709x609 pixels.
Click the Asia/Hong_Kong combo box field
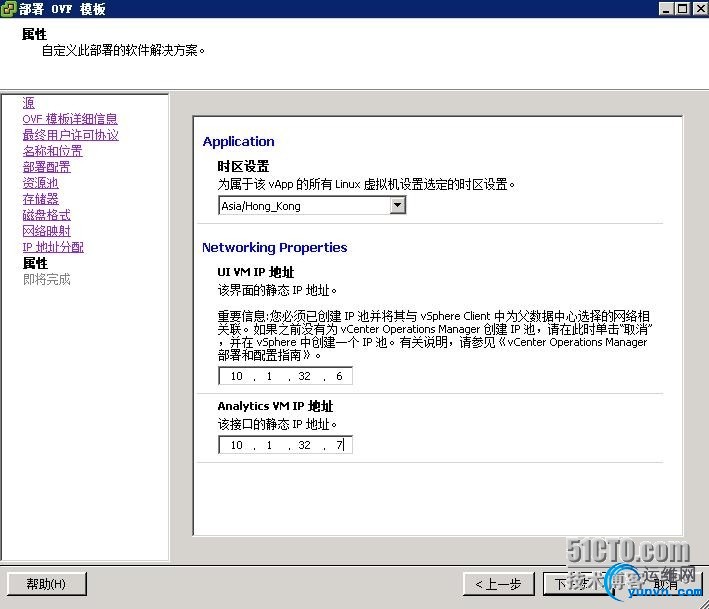coord(312,206)
